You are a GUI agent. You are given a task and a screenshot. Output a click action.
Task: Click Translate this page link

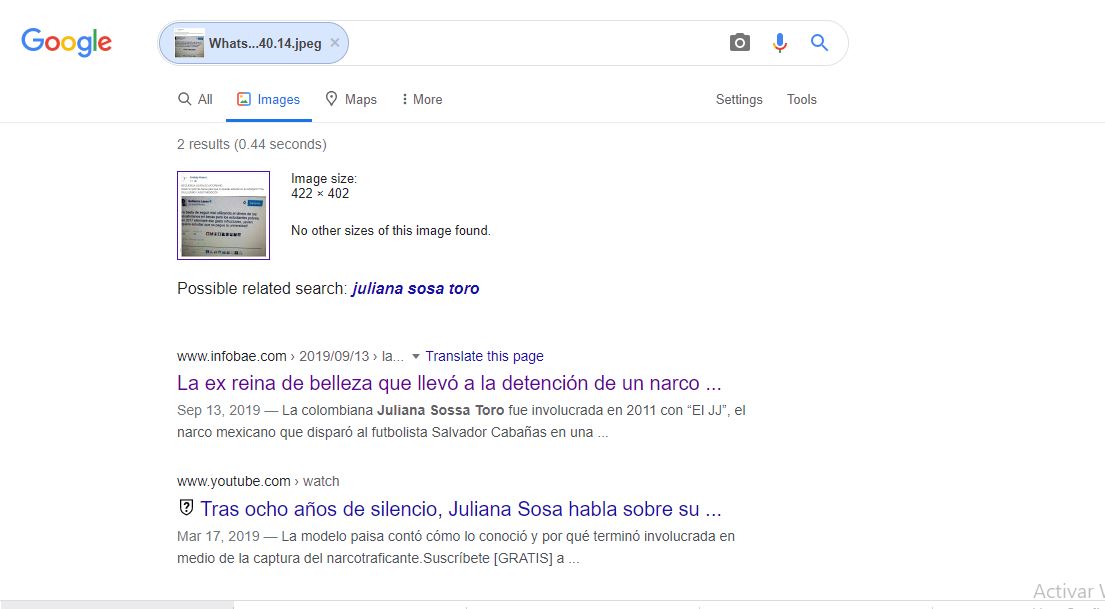pyautogui.click(x=484, y=356)
